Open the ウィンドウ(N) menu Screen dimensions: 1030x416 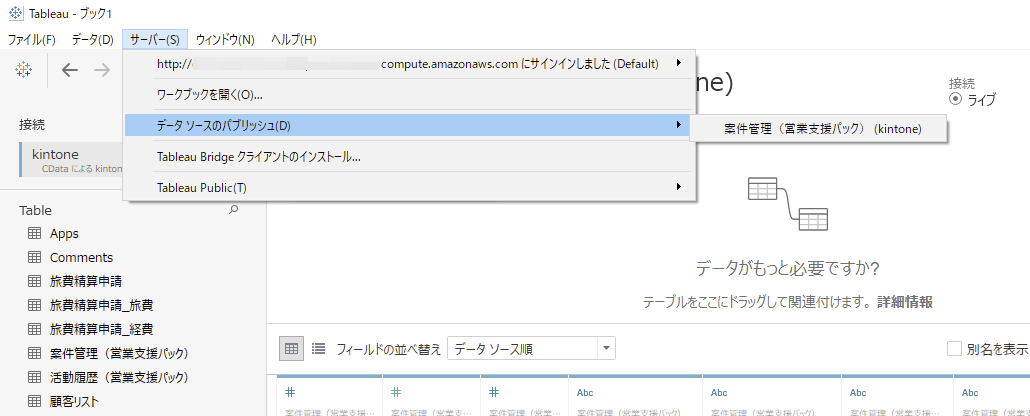[225, 39]
